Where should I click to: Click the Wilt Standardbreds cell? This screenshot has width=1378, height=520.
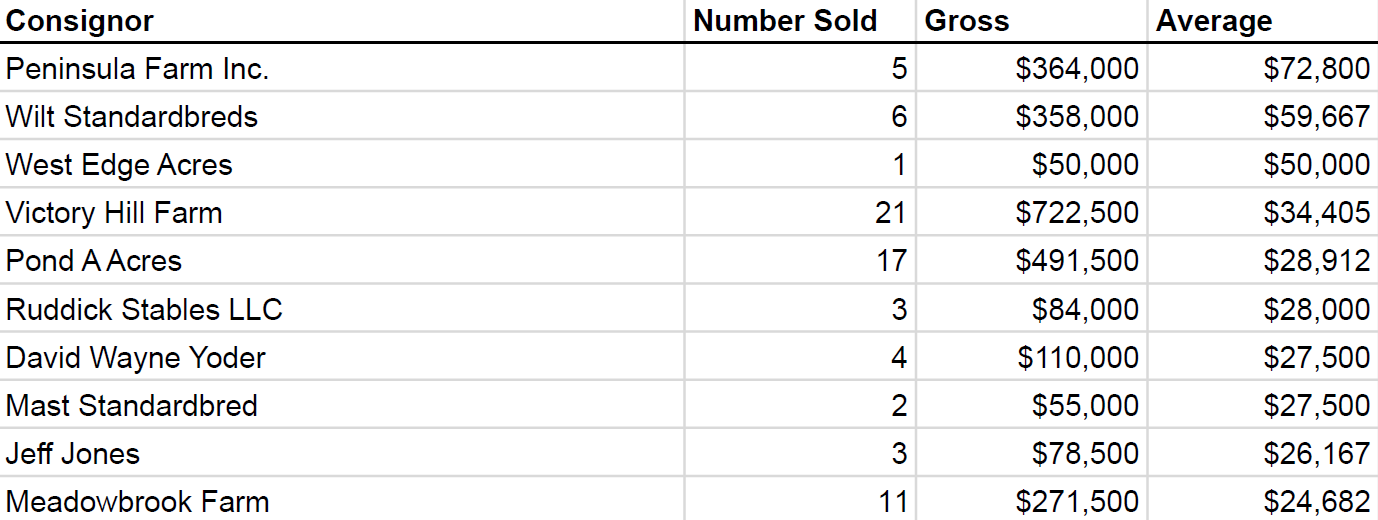click(342, 116)
